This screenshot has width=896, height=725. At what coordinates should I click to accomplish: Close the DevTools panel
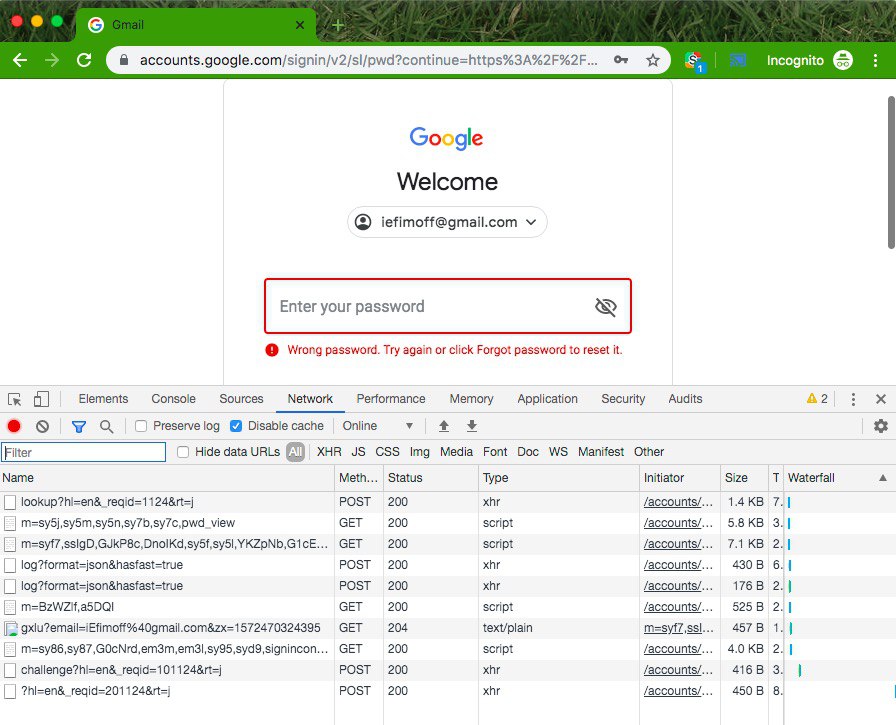coord(881,399)
